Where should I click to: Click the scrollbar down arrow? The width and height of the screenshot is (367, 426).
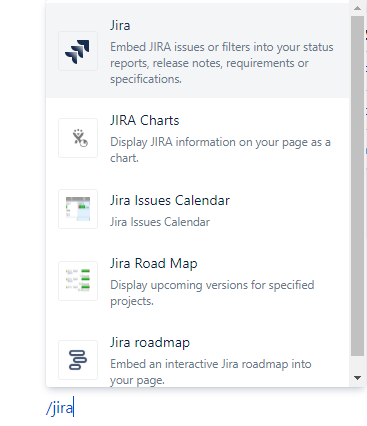click(357, 378)
